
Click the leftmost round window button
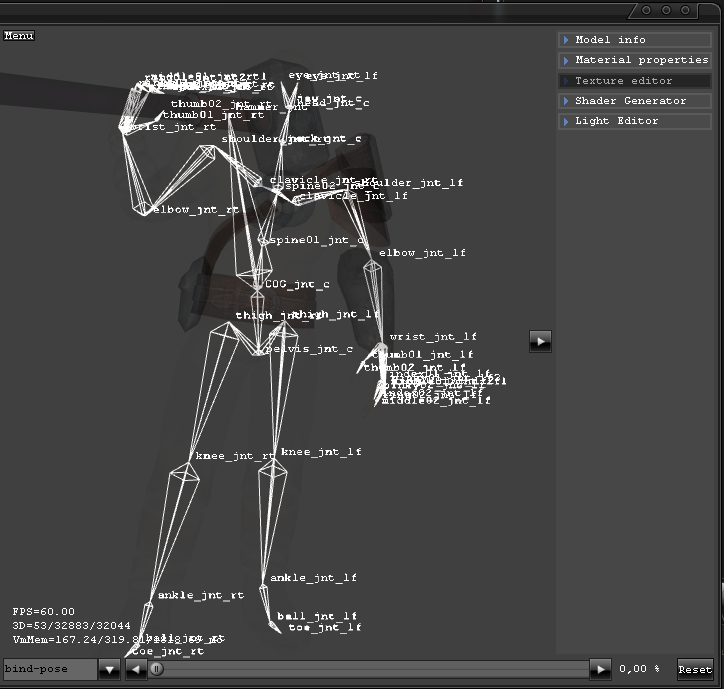click(x=646, y=10)
